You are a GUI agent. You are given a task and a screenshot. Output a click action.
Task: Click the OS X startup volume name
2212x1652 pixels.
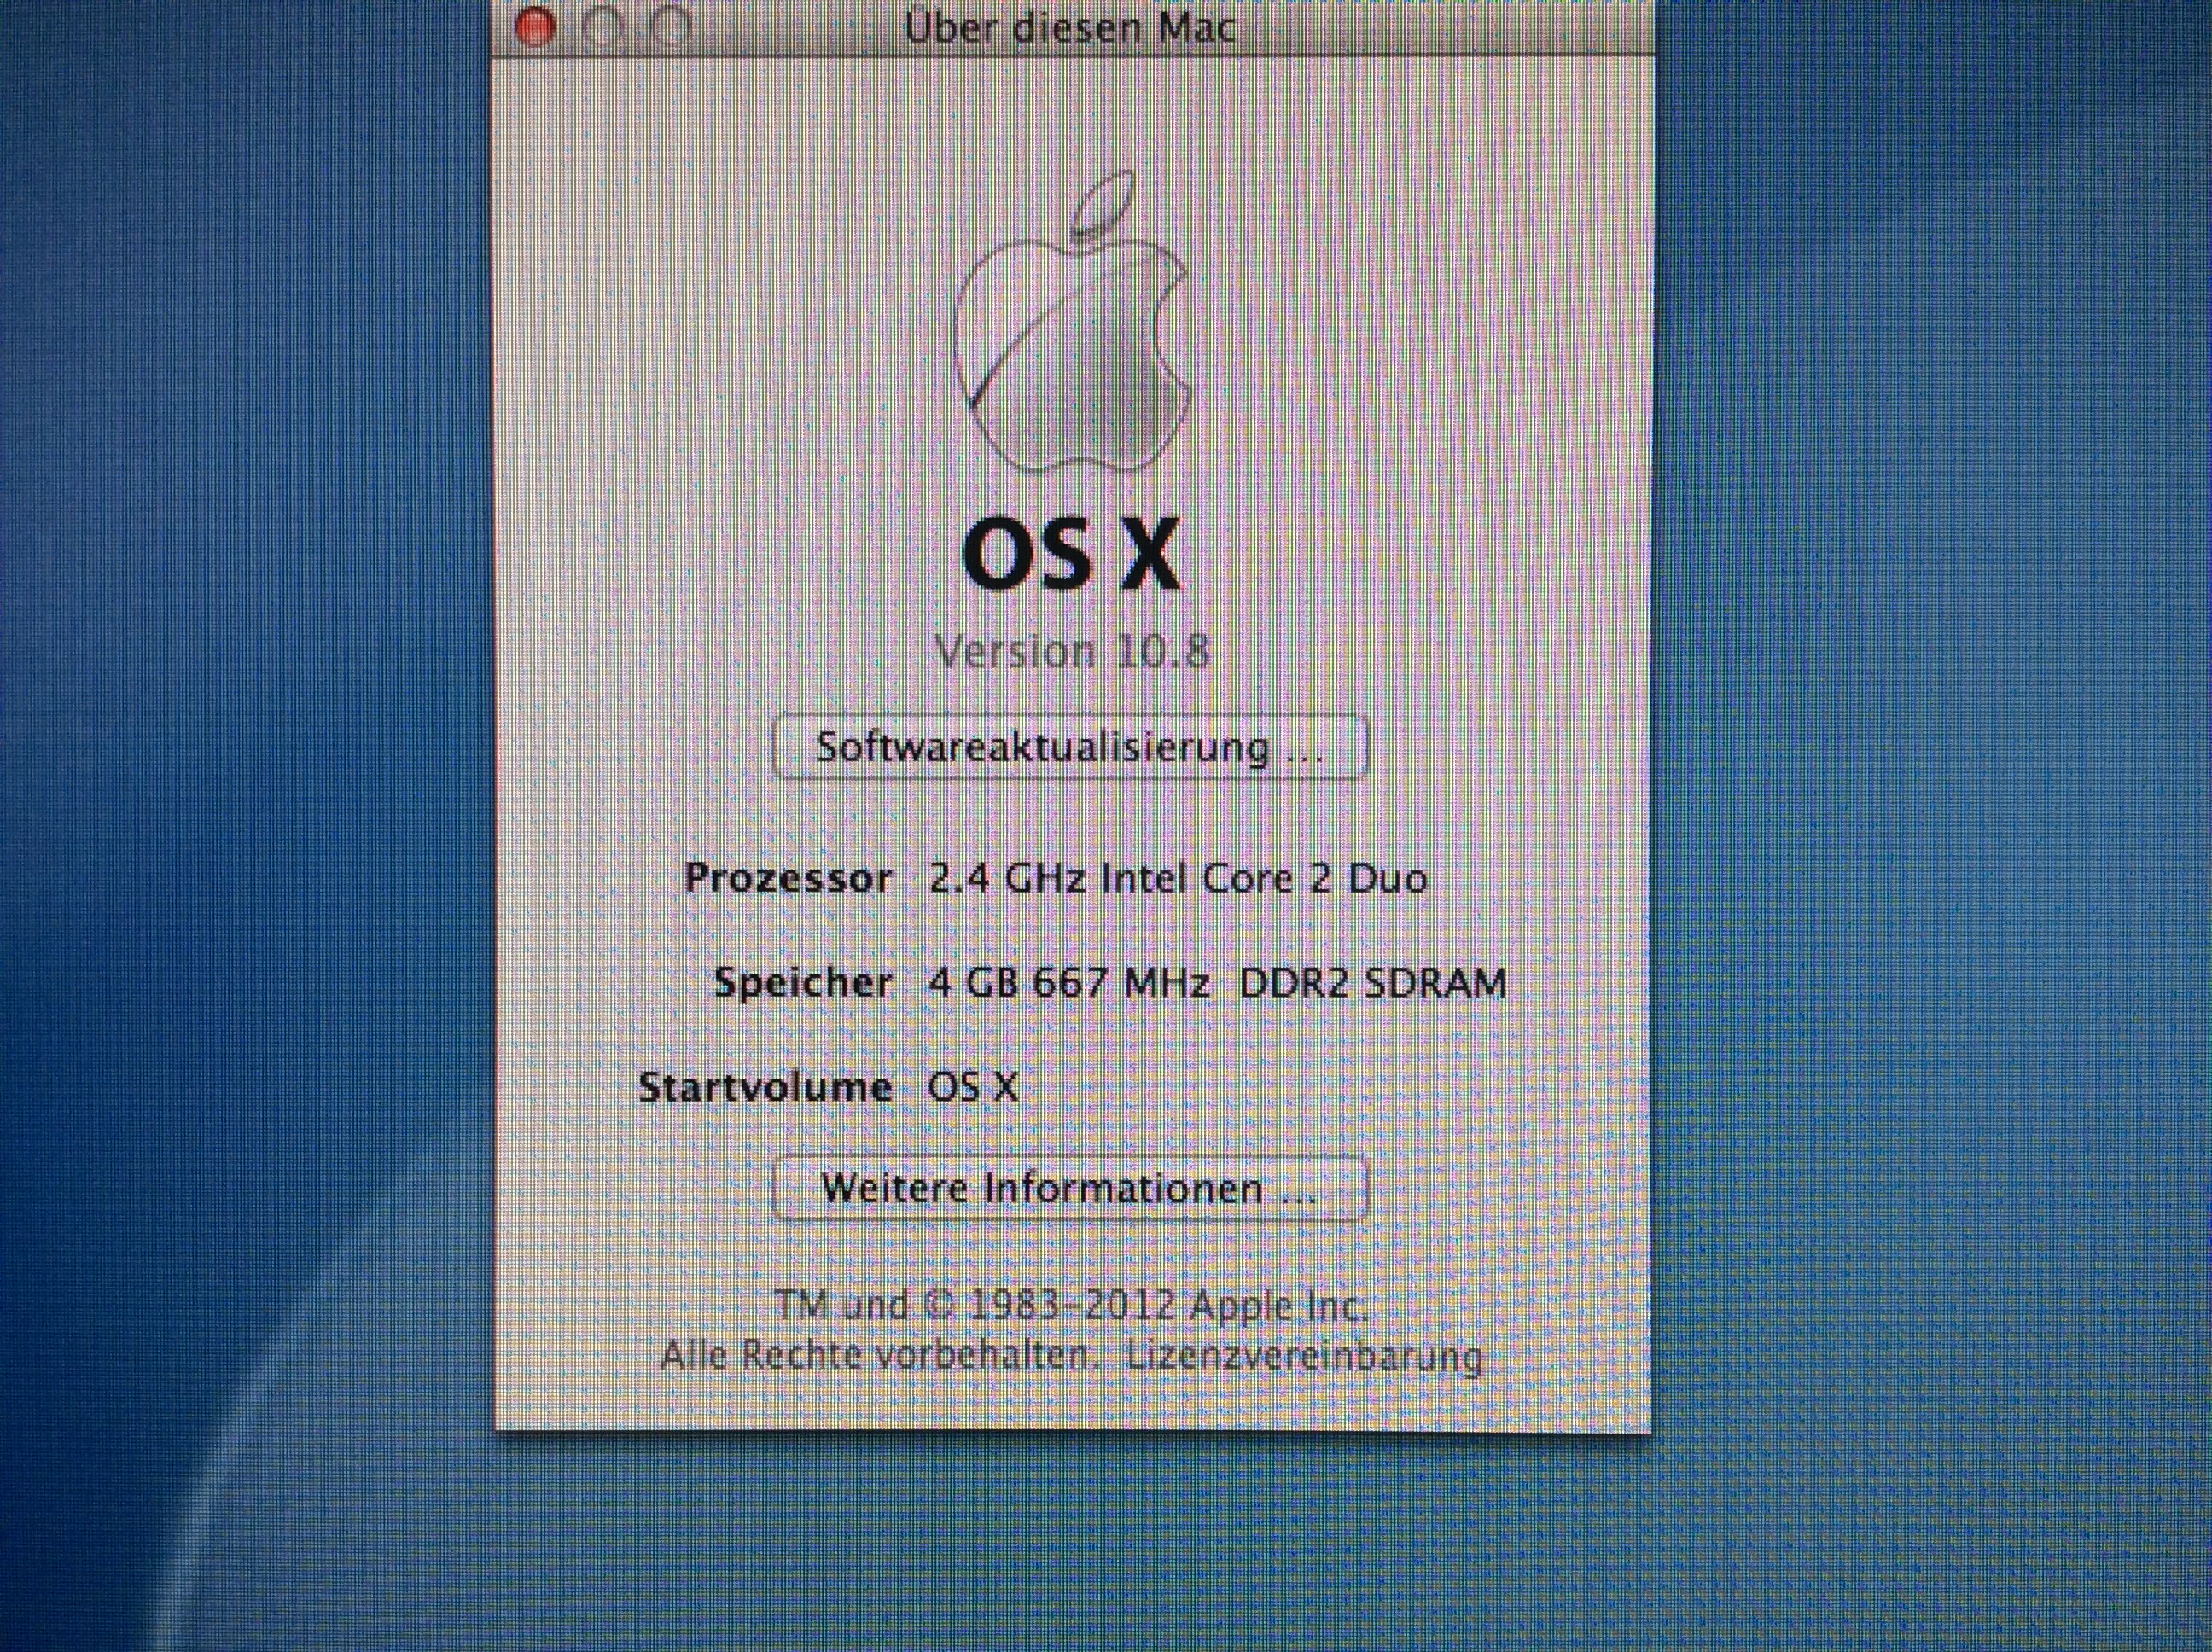click(973, 1087)
